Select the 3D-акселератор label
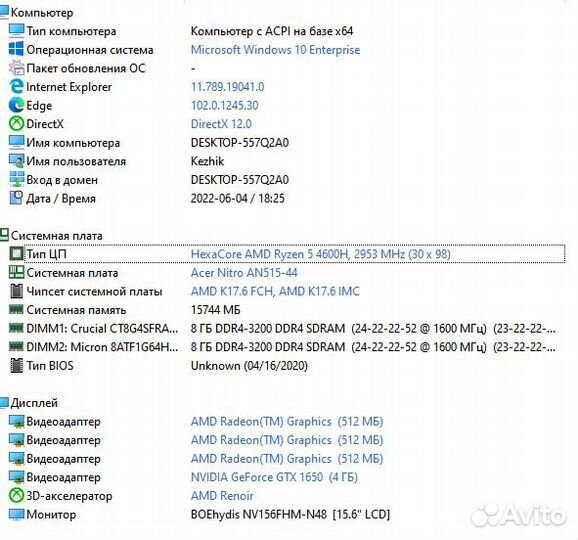This screenshot has height=540, width=578. click(x=69, y=496)
